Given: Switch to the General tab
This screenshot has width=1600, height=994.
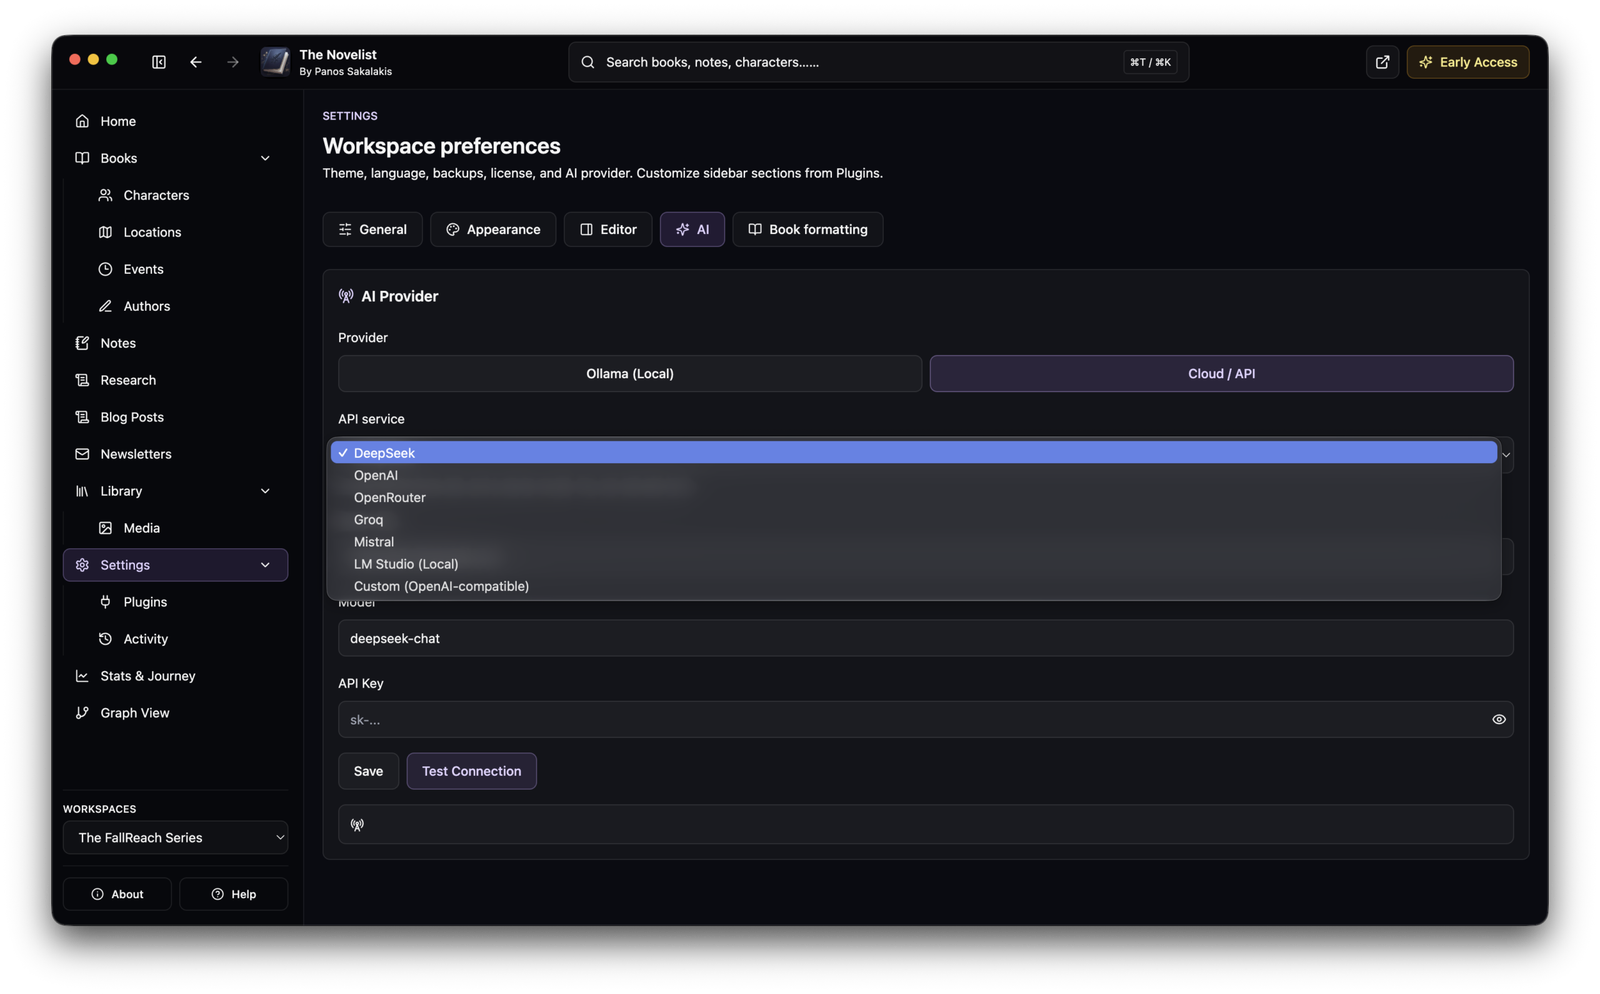Looking at the screenshot, I should 372,230.
